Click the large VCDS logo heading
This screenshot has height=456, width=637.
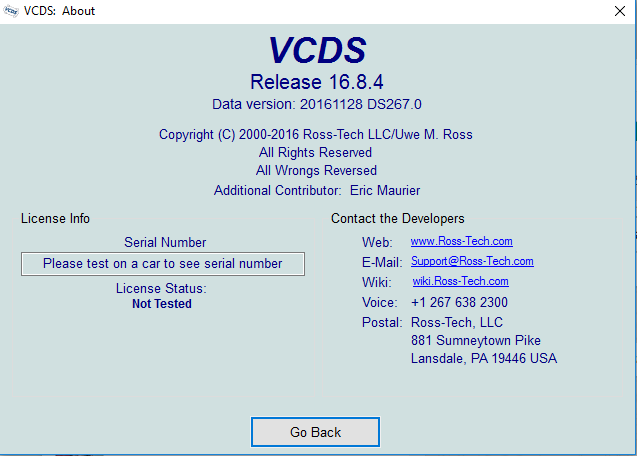point(317,50)
